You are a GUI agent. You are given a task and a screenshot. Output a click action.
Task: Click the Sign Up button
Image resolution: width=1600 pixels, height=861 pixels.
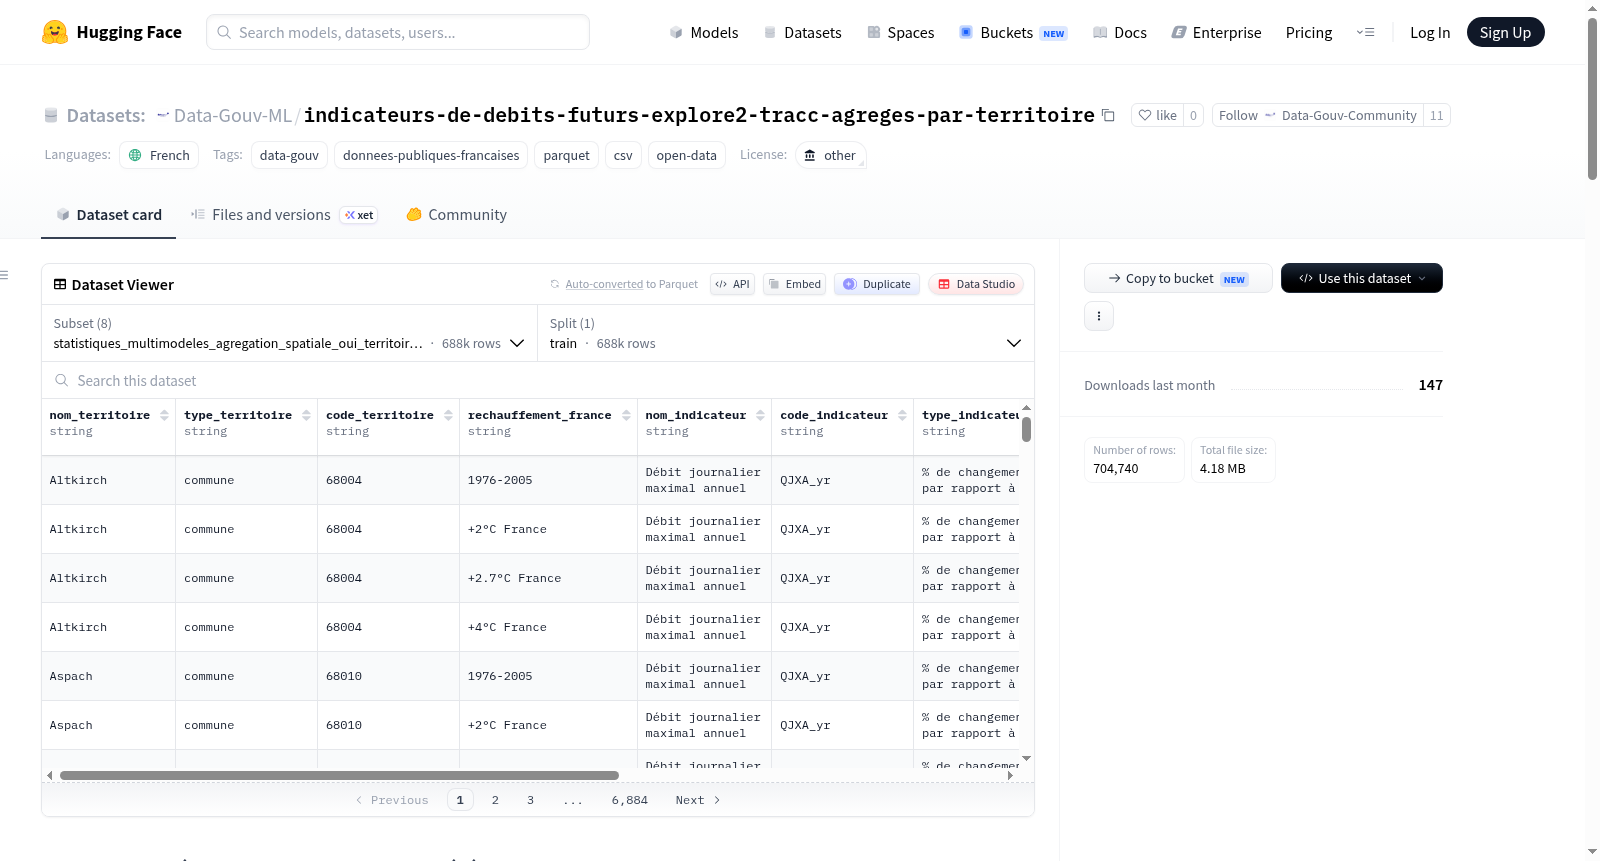[1505, 32]
